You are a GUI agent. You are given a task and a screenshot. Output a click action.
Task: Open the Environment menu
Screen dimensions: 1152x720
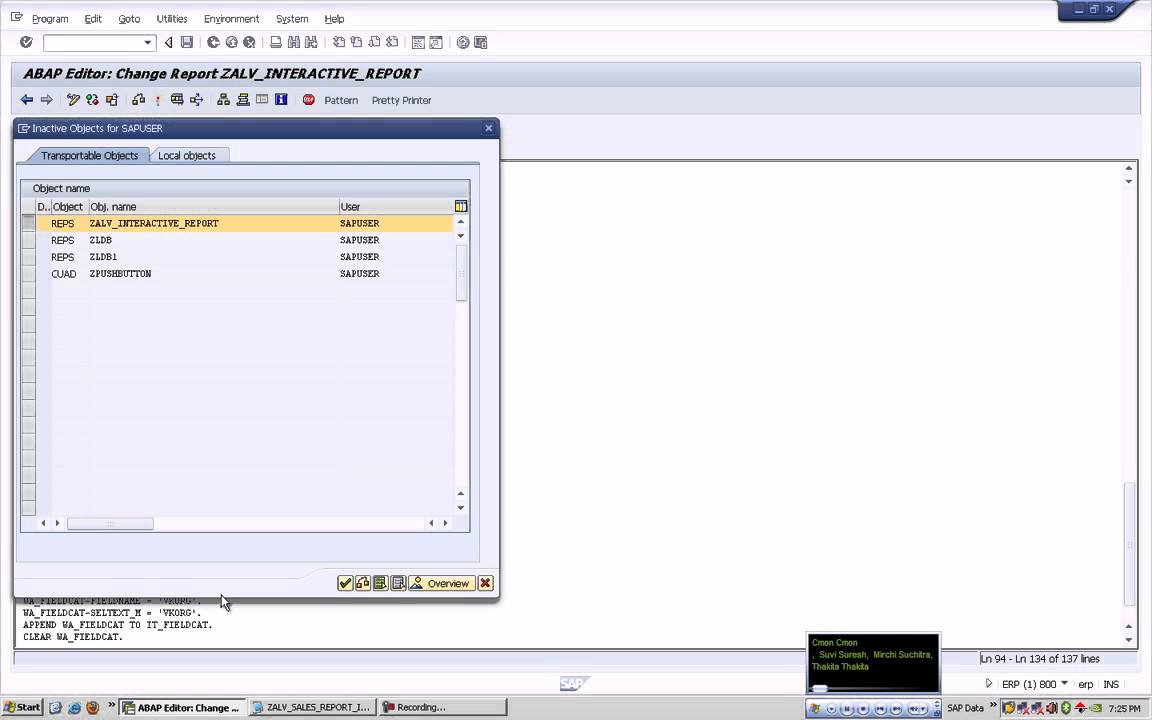coord(231,19)
